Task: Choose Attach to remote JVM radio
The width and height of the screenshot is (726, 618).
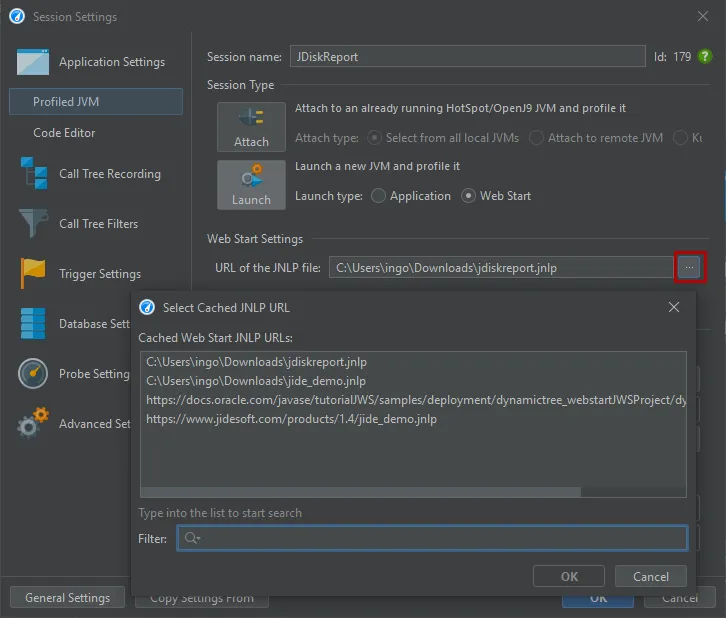Action: pyautogui.click(x=536, y=137)
